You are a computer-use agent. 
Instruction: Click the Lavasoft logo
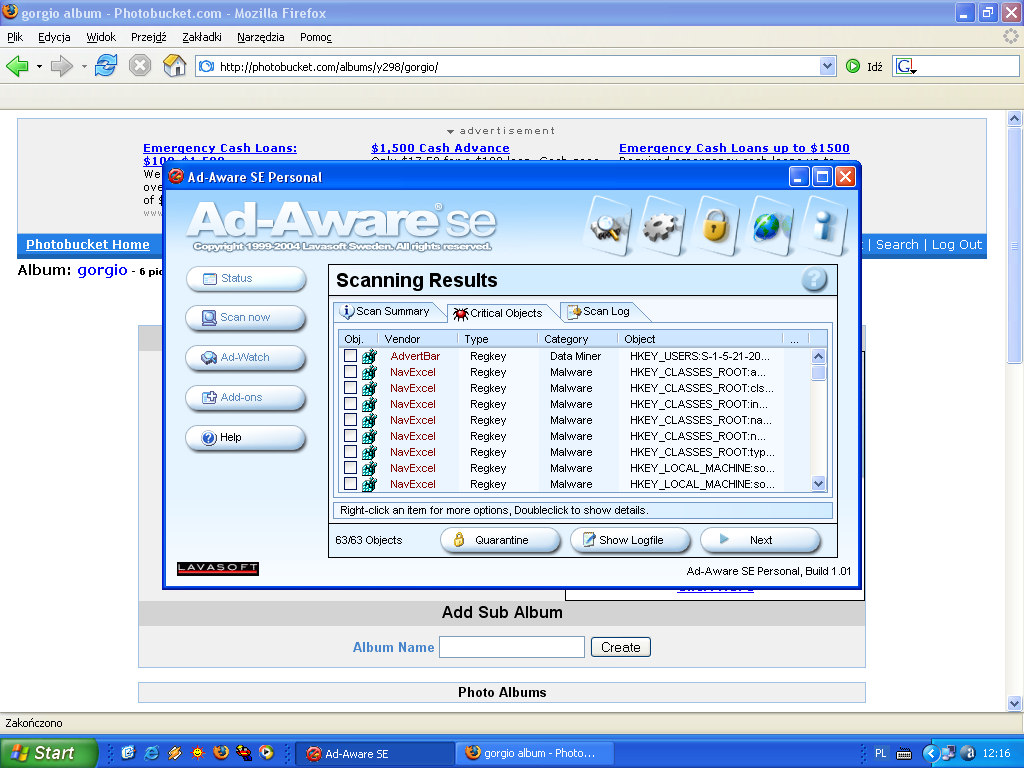coord(218,568)
